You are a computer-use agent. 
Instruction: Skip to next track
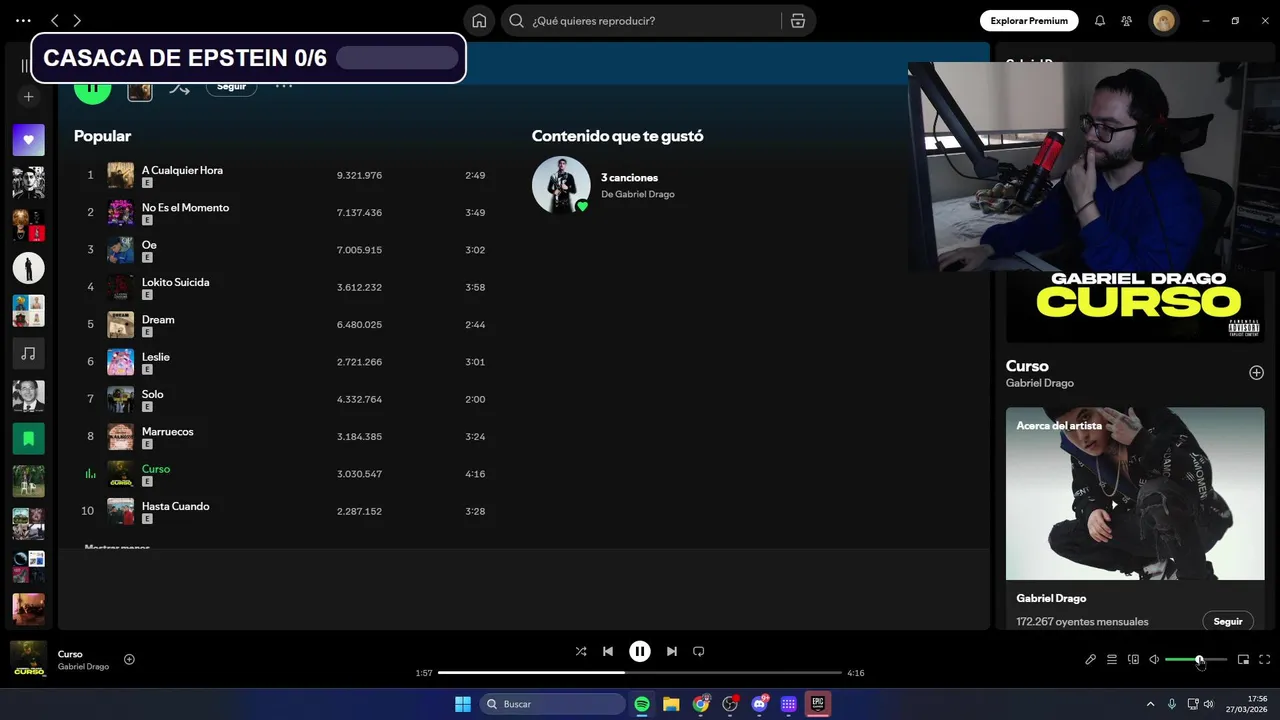coord(672,651)
